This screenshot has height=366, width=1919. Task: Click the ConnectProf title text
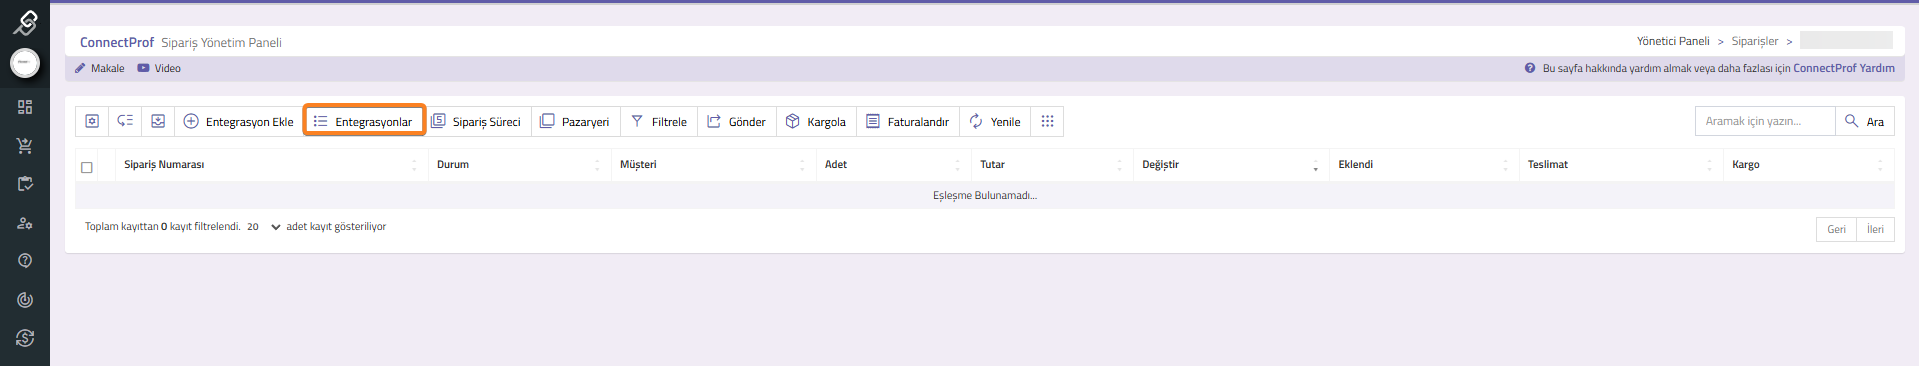click(117, 42)
